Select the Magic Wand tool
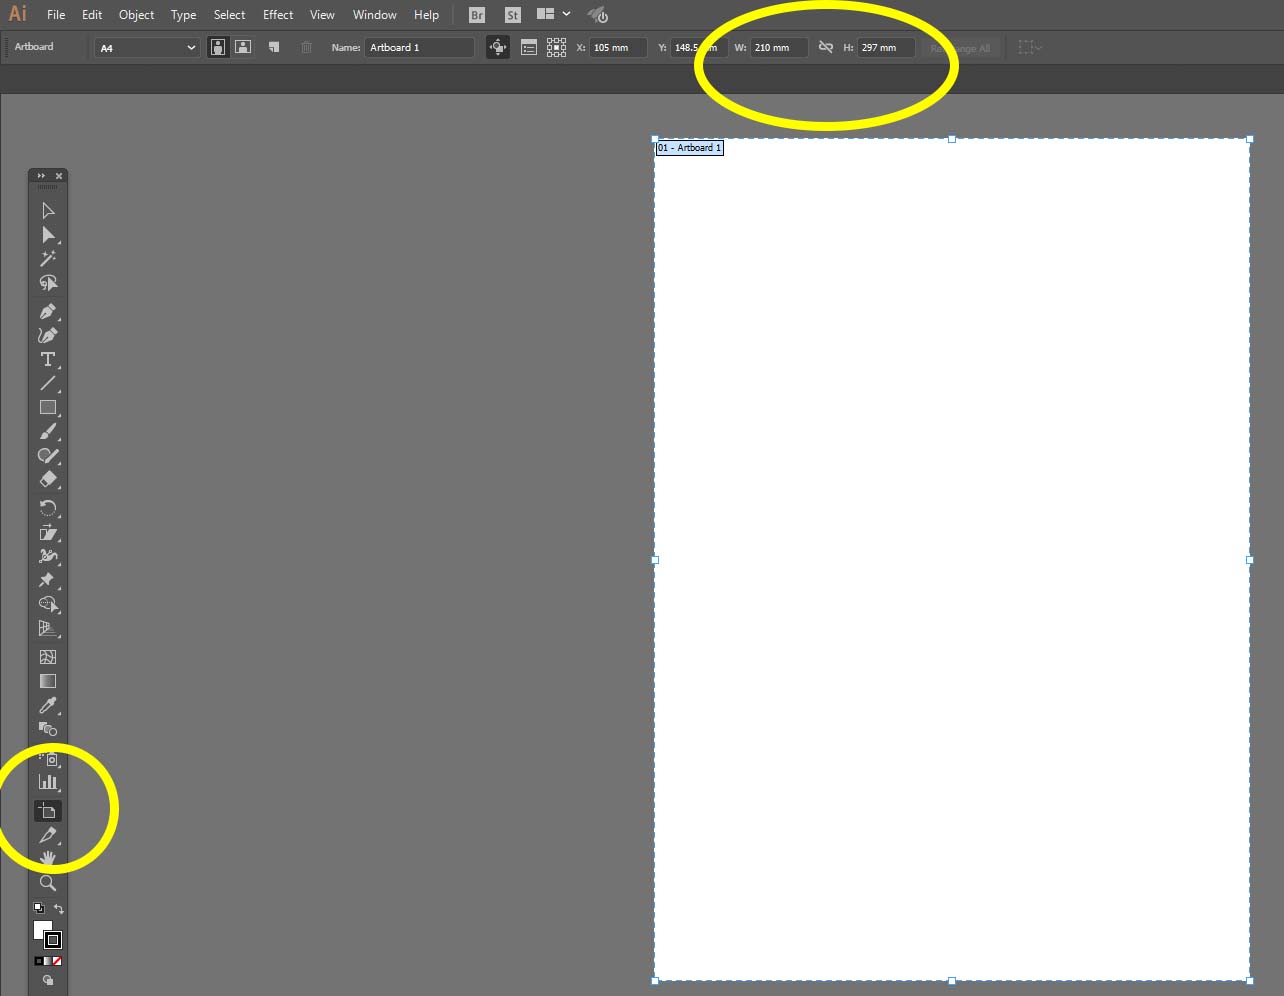Viewport: 1284px width, 996px height. 47,259
